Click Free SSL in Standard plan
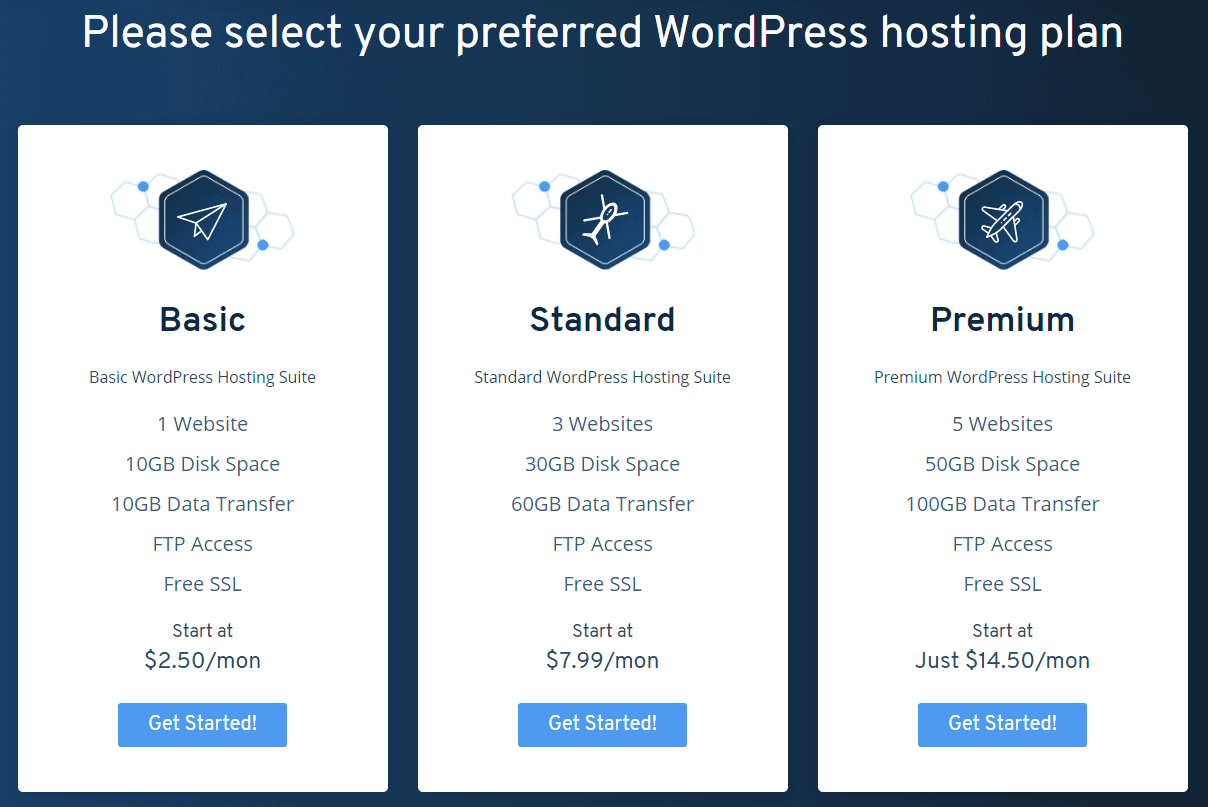This screenshot has width=1208, height=807. tap(602, 584)
